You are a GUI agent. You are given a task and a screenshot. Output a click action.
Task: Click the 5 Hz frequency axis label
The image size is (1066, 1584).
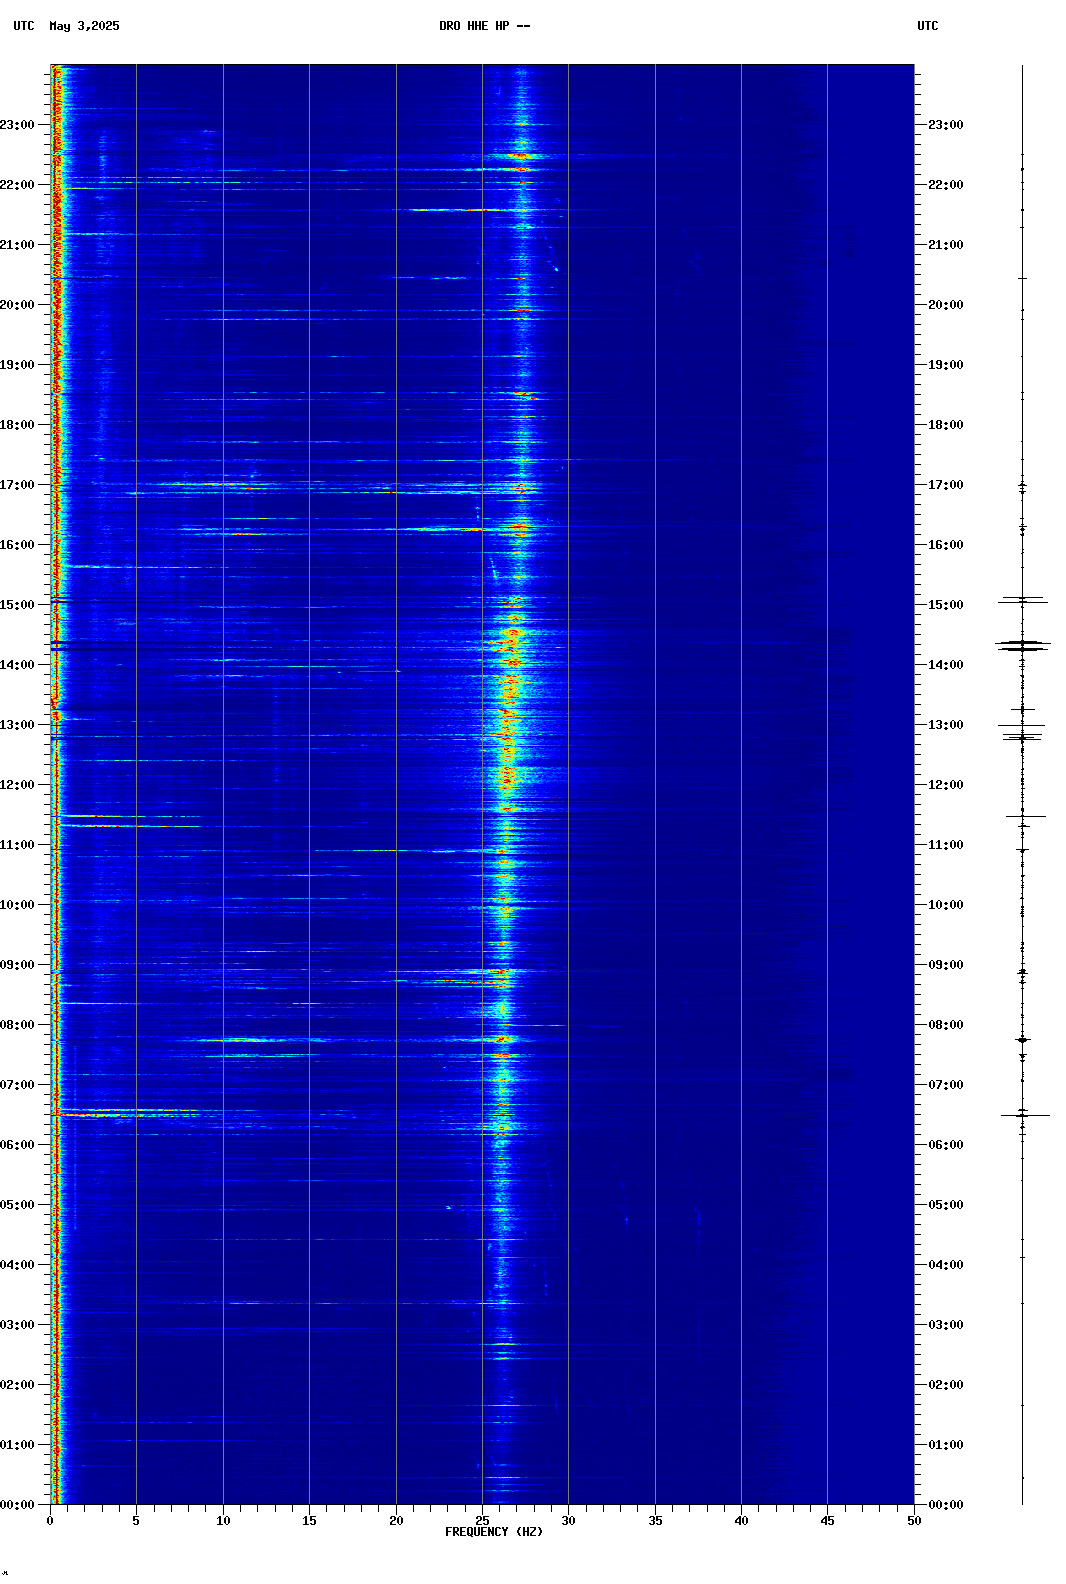tap(136, 1521)
